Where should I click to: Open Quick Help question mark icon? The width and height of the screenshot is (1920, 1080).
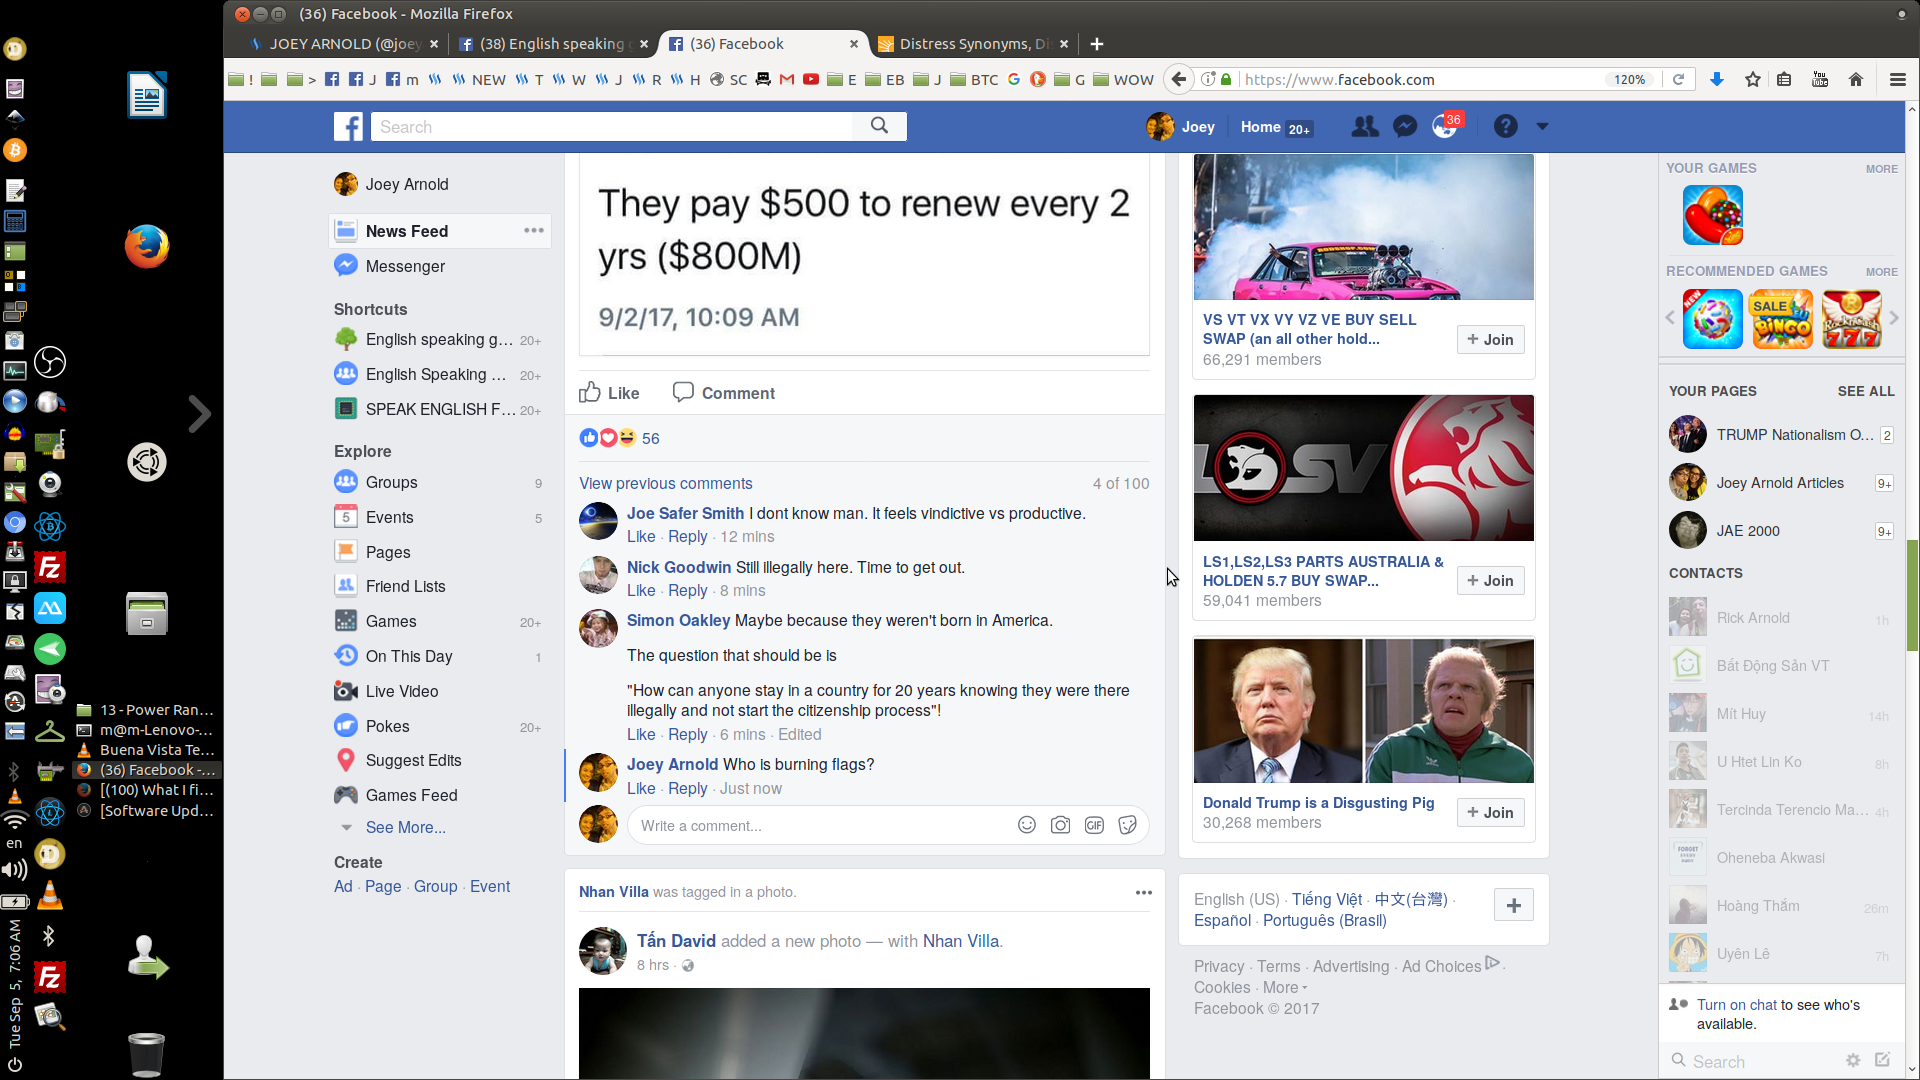tap(1505, 126)
